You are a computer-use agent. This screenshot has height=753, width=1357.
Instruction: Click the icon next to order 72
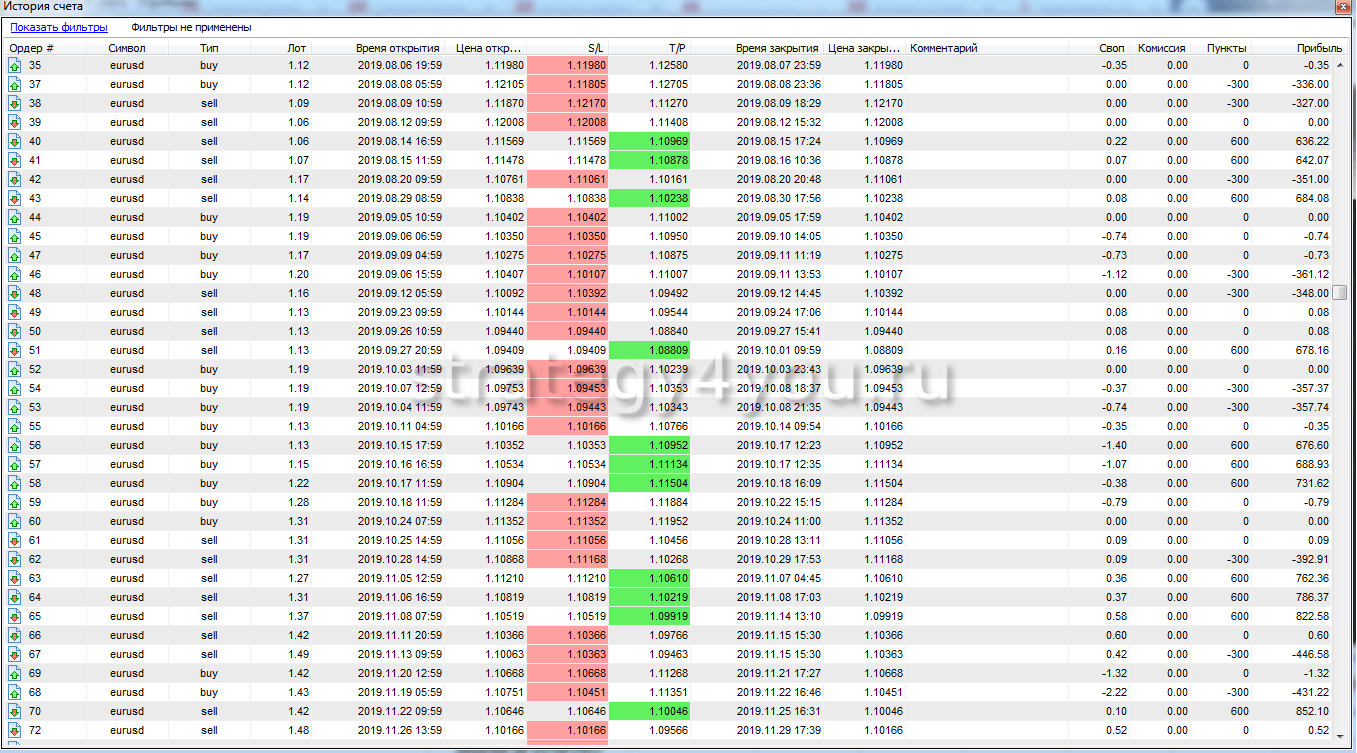click(x=15, y=730)
